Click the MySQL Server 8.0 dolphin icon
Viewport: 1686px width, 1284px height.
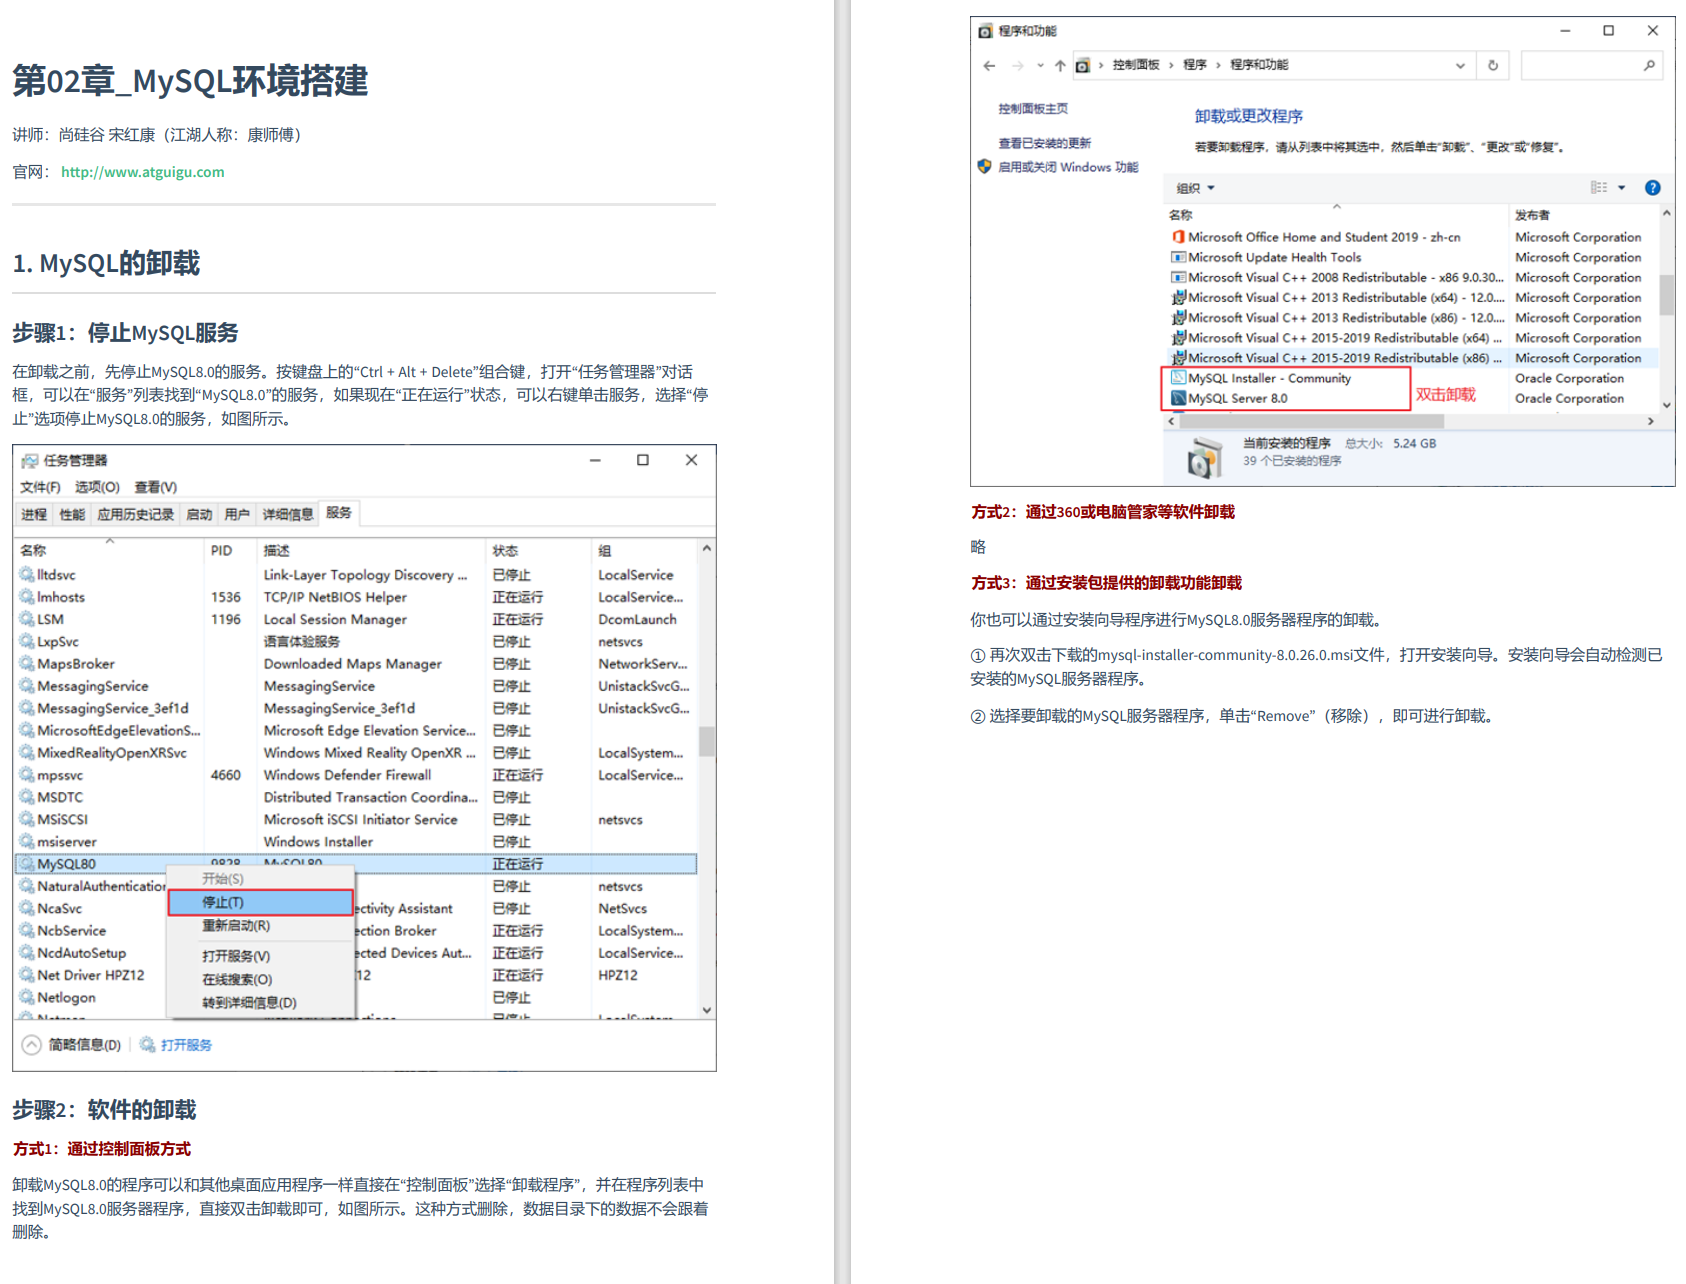[1179, 398]
